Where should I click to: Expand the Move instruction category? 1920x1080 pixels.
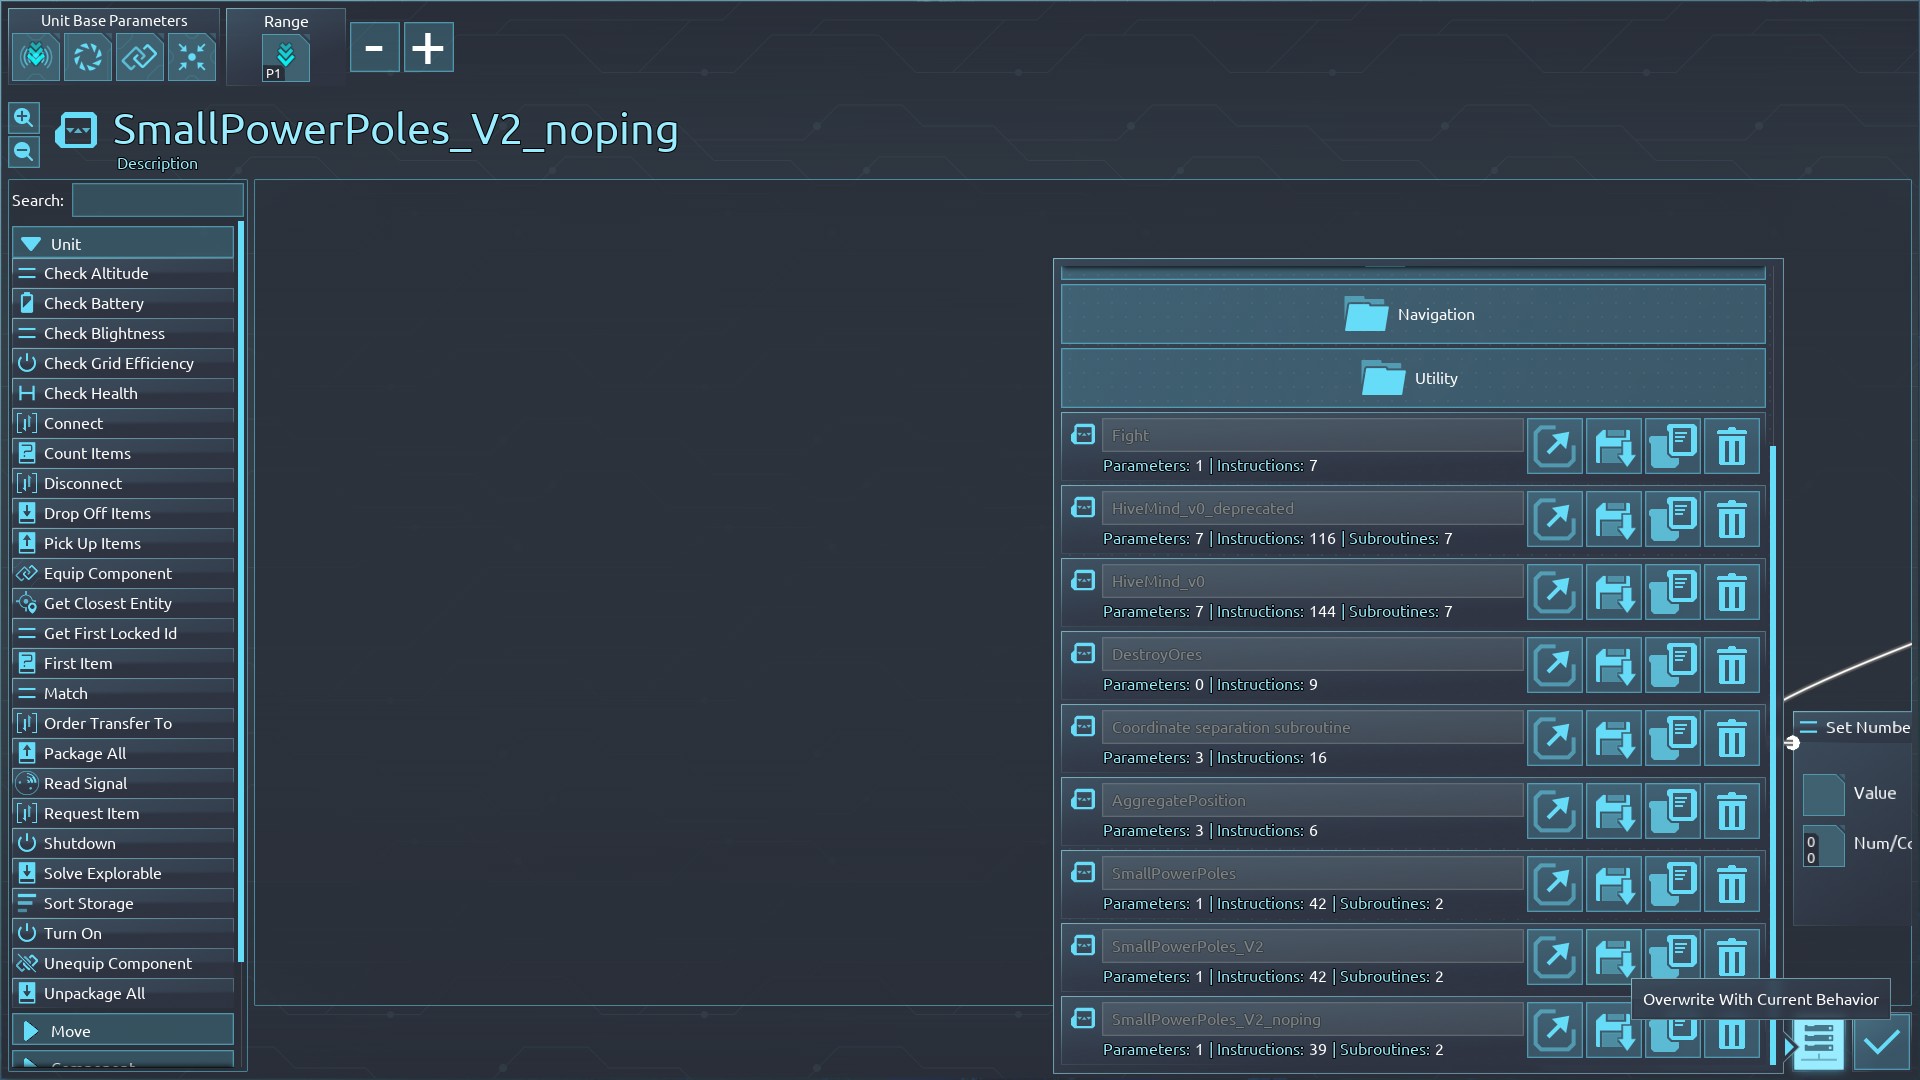(122, 1031)
